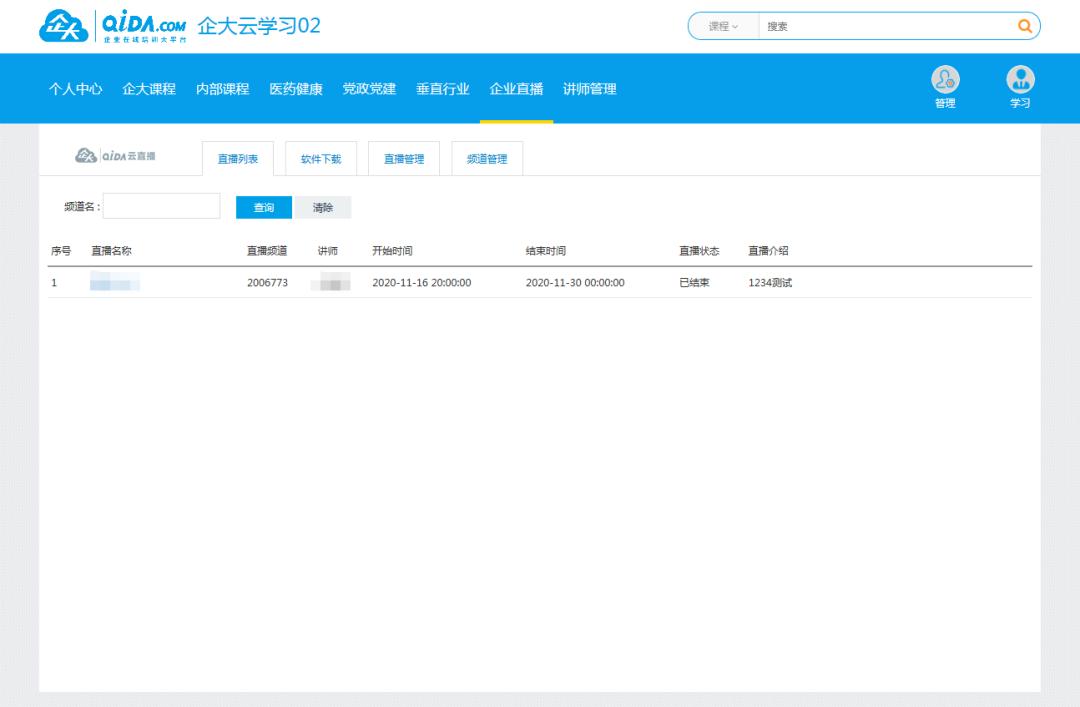Screen dimensions: 1080x707
Task: Switch to the 软件下载 tab
Action: pos(321,158)
